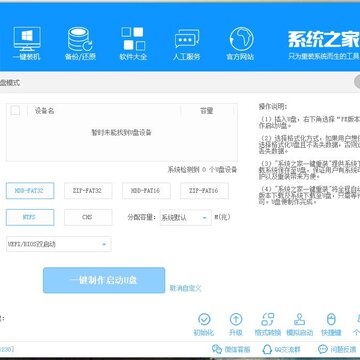Open the 快捷键 shortcut keys lookup
This screenshot has width=360, height=360.
(331, 324)
